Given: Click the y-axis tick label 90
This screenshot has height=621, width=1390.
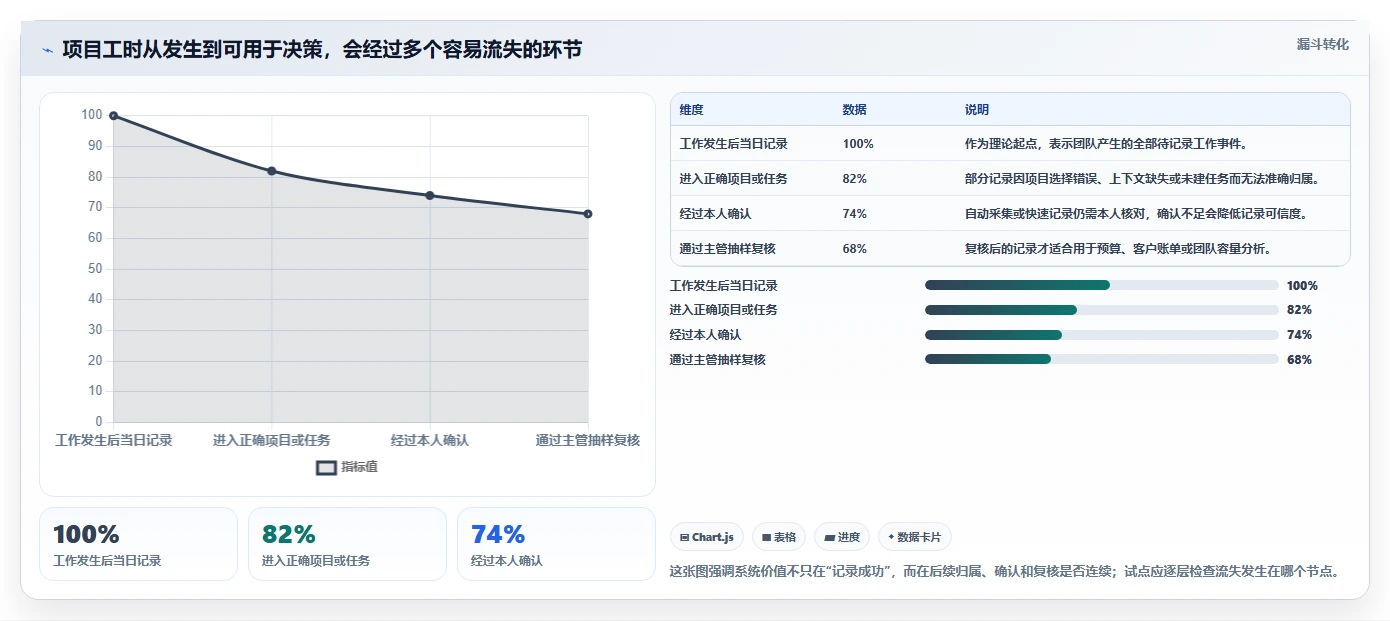Looking at the screenshot, I should tap(95, 146).
